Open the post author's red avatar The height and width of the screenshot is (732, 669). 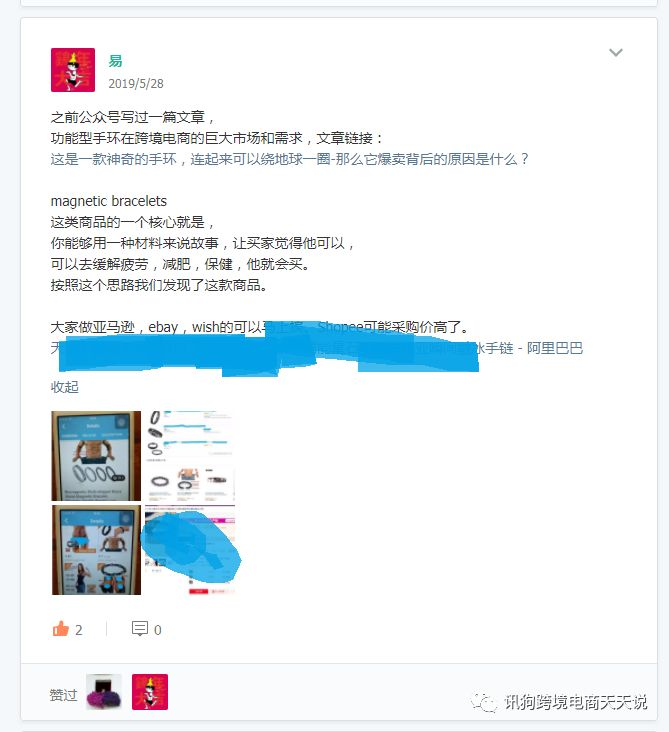coord(73,70)
